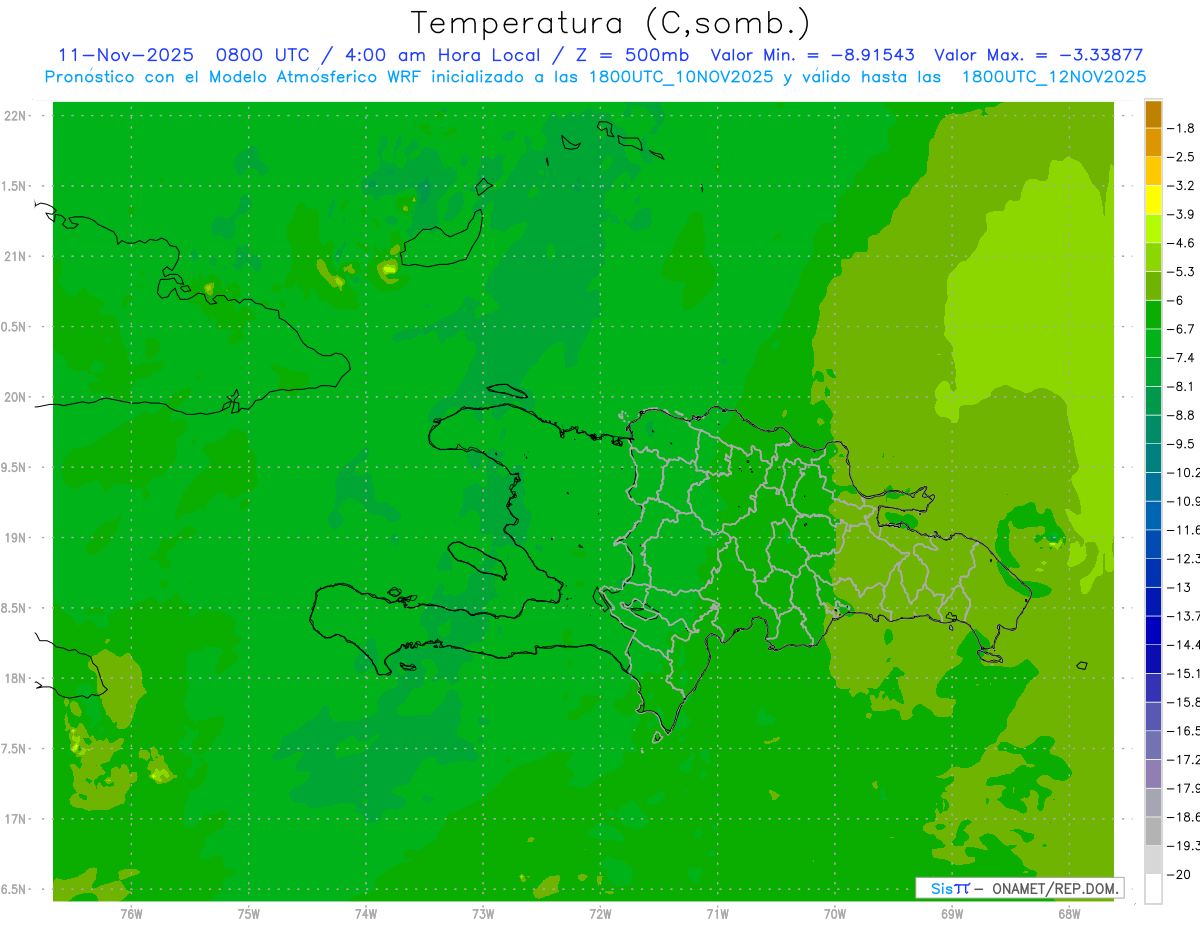The image size is (1200, 927).
Task: Select 'Valor Min. = -8.91543' text
Action: click(812, 55)
